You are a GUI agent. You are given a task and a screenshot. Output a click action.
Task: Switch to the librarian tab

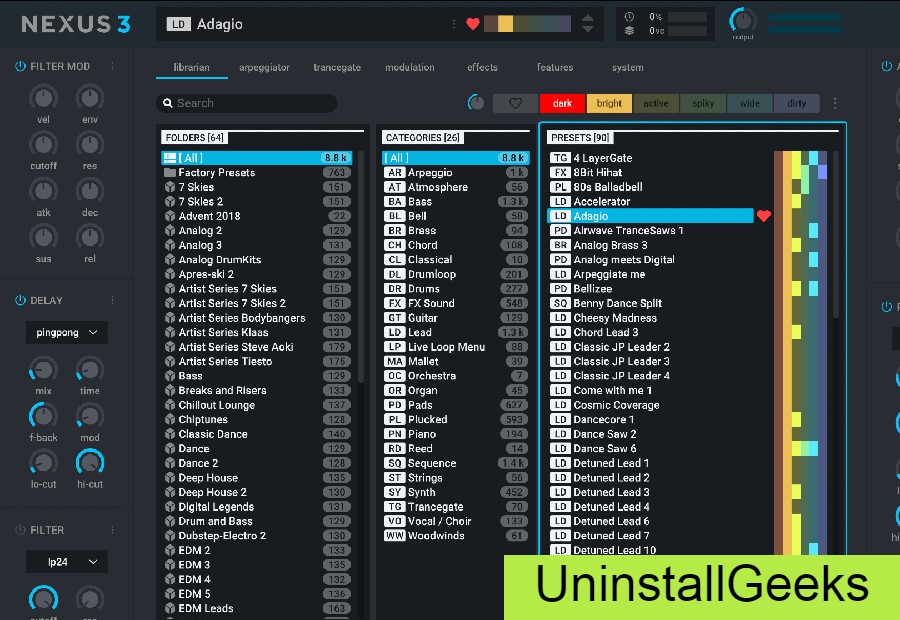[x=192, y=67]
